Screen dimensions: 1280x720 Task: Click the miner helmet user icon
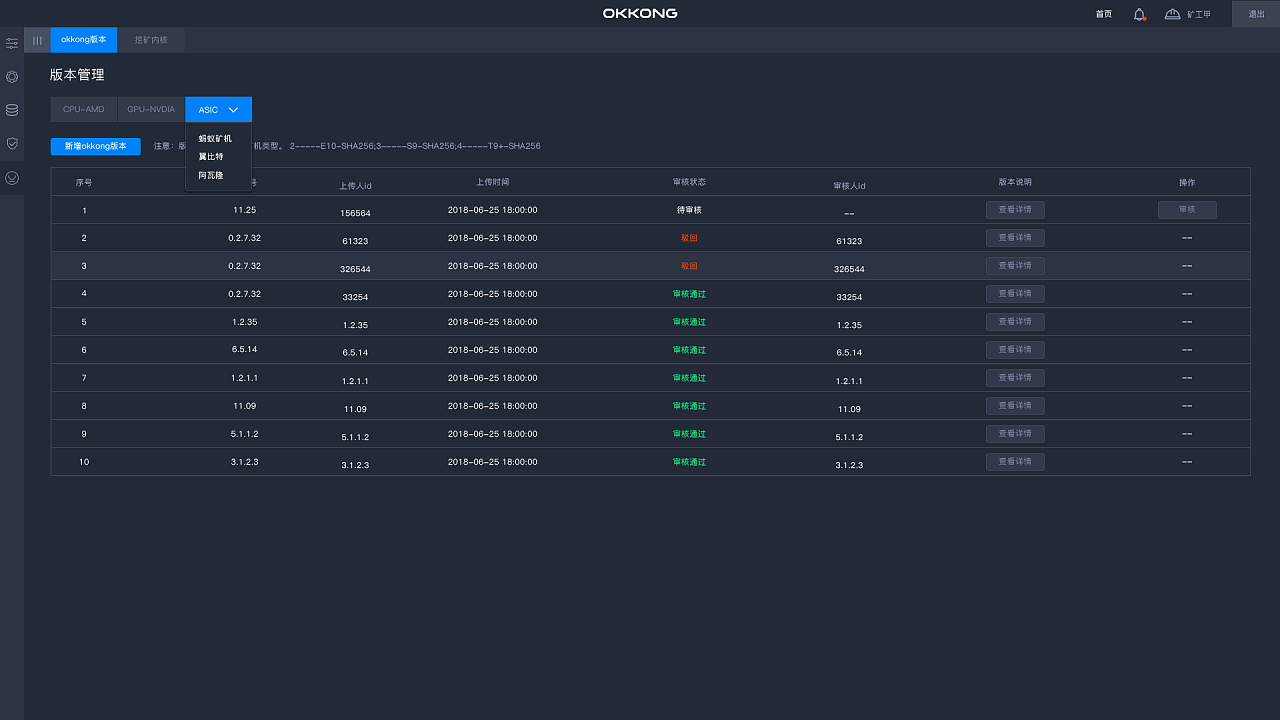click(x=1173, y=14)
